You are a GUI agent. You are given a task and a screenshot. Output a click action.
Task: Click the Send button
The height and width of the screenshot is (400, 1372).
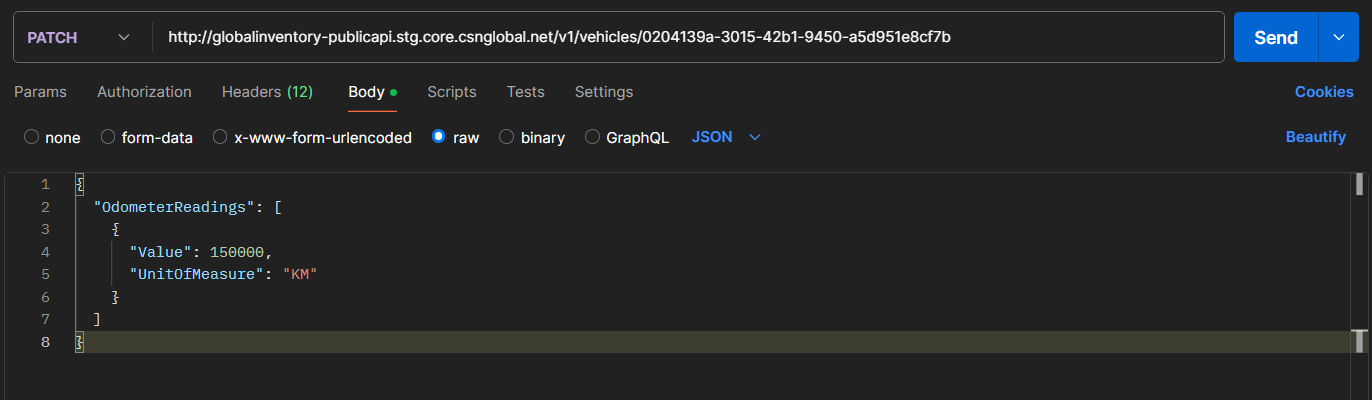tap(1276, 37)
